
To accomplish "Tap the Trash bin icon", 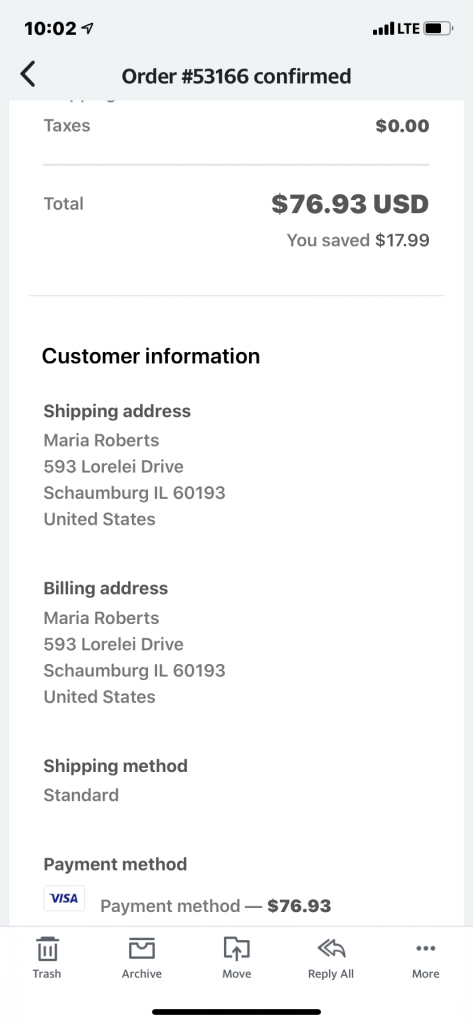I will [47, 949].
